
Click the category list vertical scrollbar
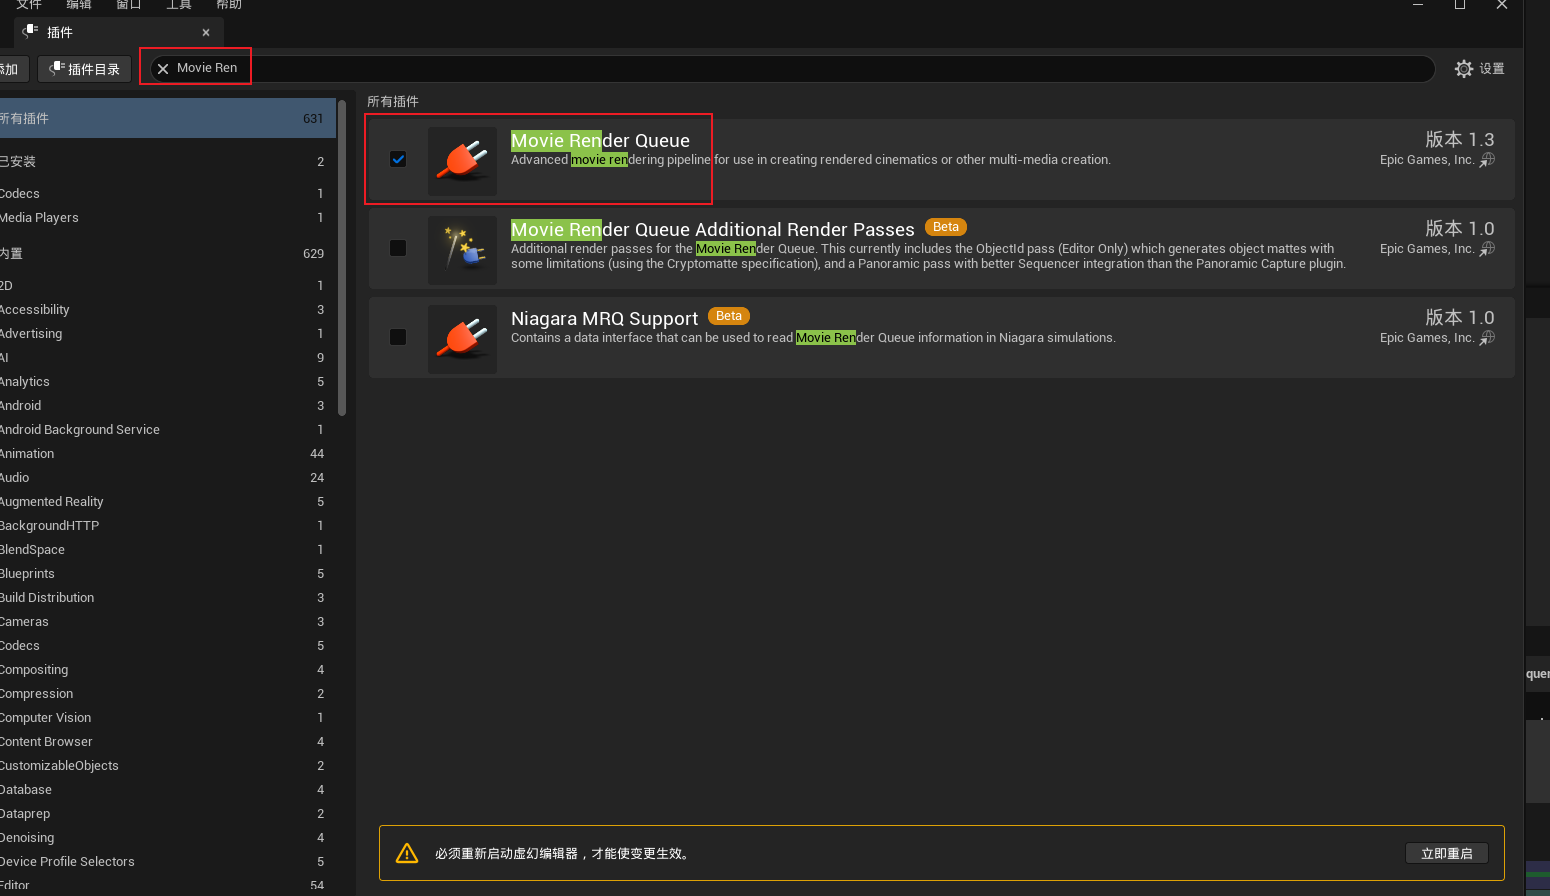pos(342,257)
